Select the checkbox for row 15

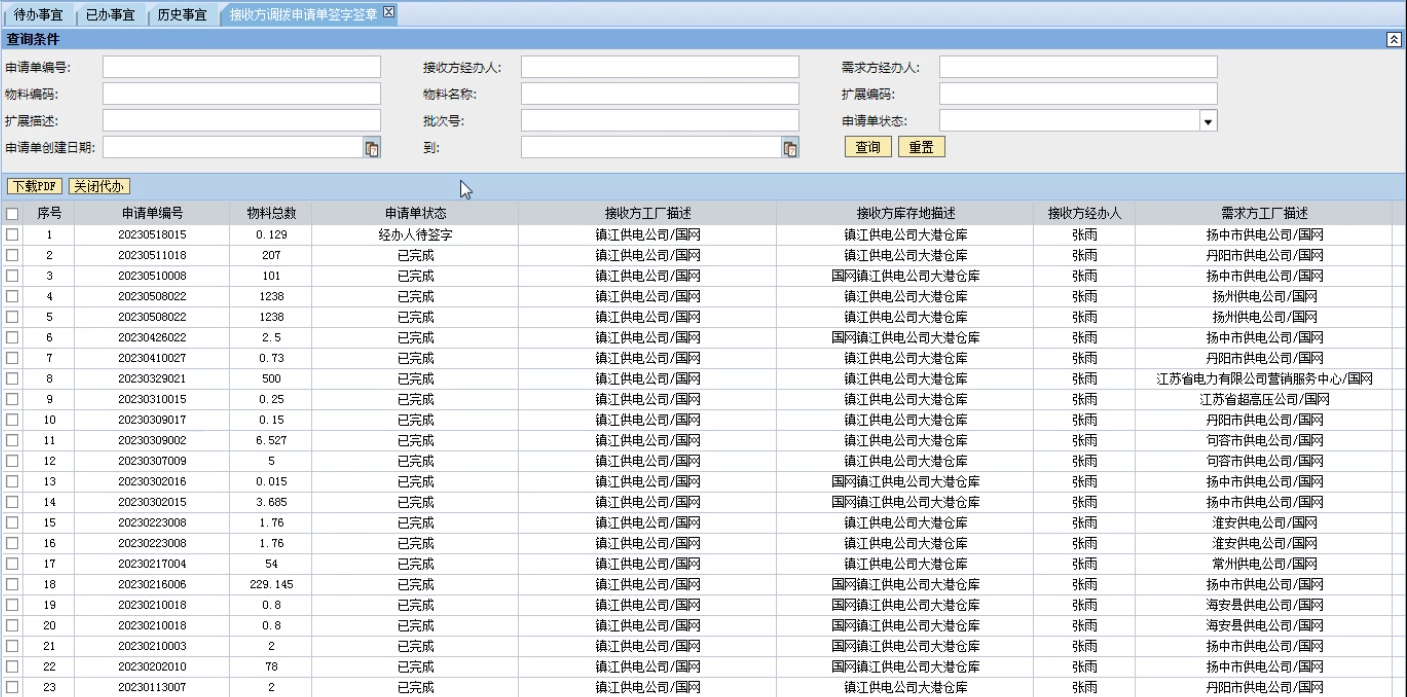(x=12, y=523)
